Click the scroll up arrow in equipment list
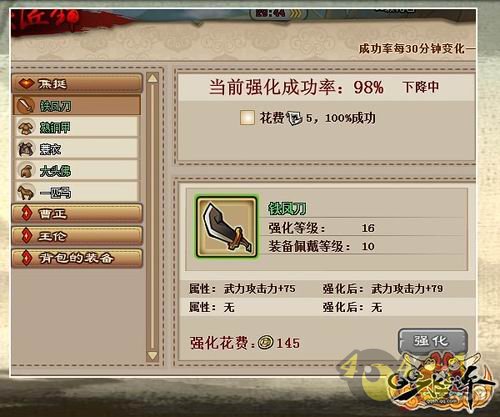Screen dimensions: 500x417 [x=152, y=79]
